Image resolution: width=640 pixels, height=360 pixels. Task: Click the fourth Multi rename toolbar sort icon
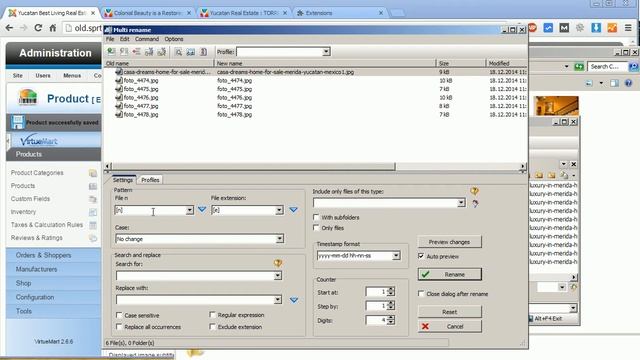149,51
